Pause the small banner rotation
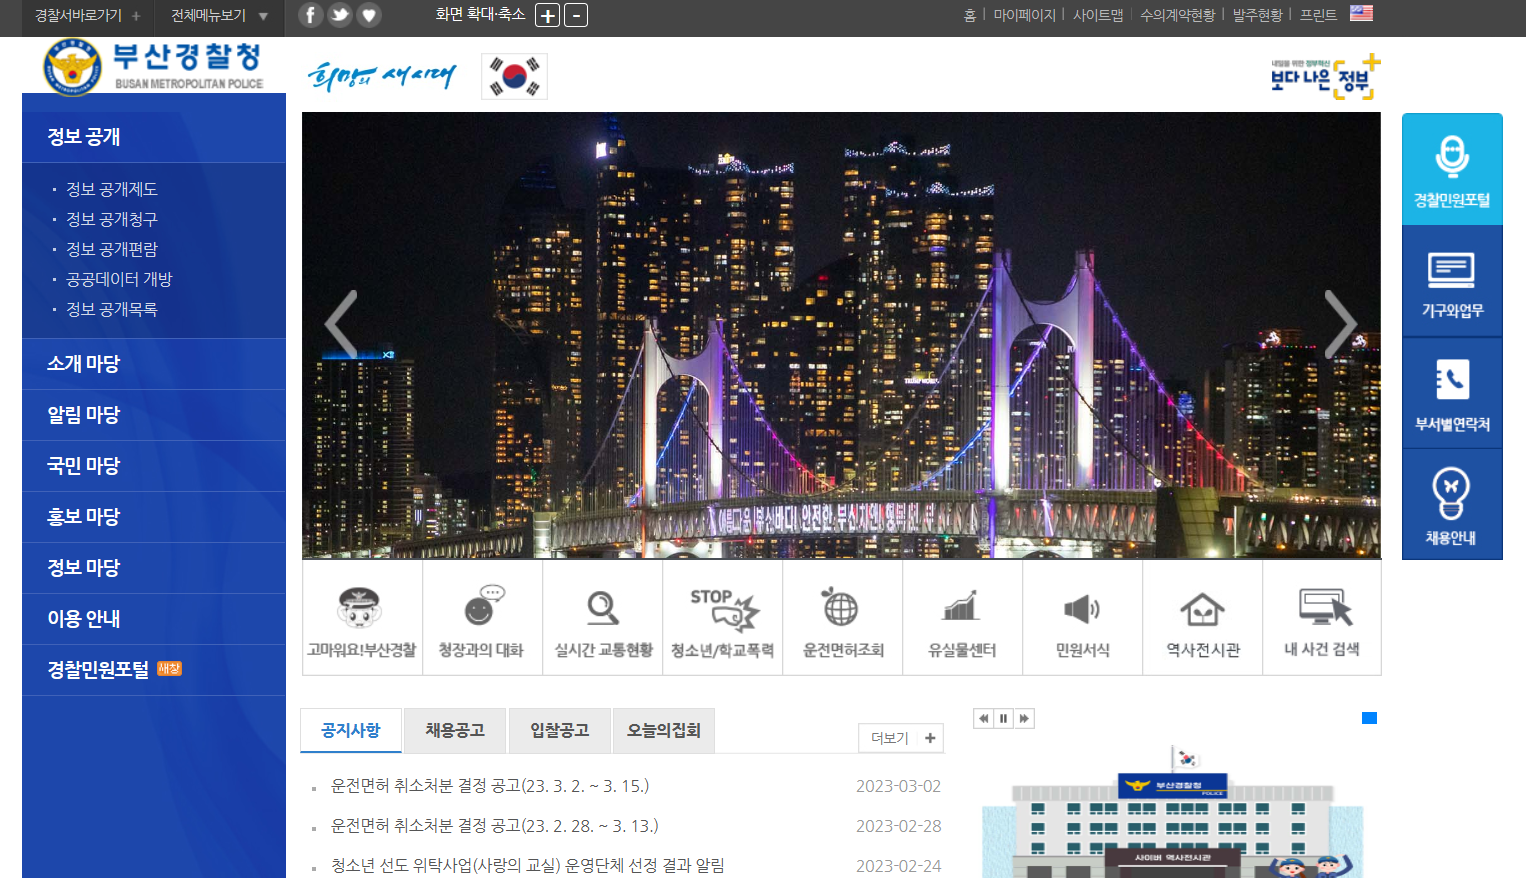This screenshot has width=1526, height=878. pos(1004,718)
